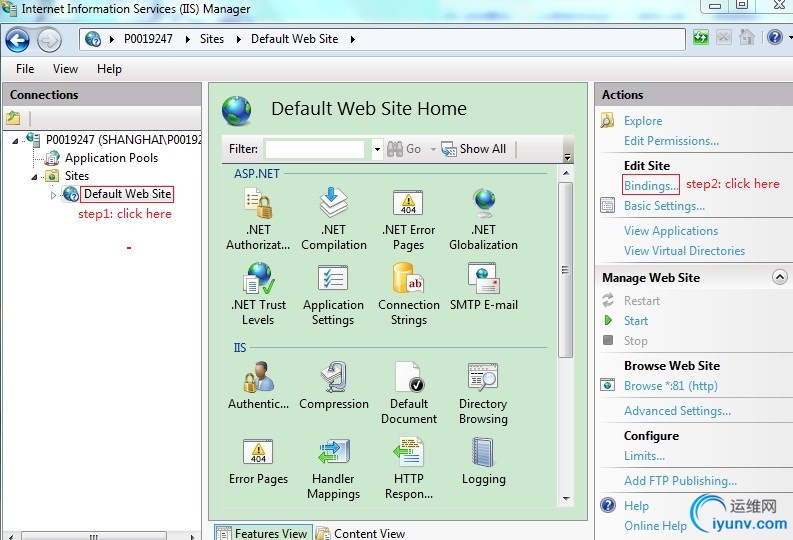Switch to Features View tab

263,533
